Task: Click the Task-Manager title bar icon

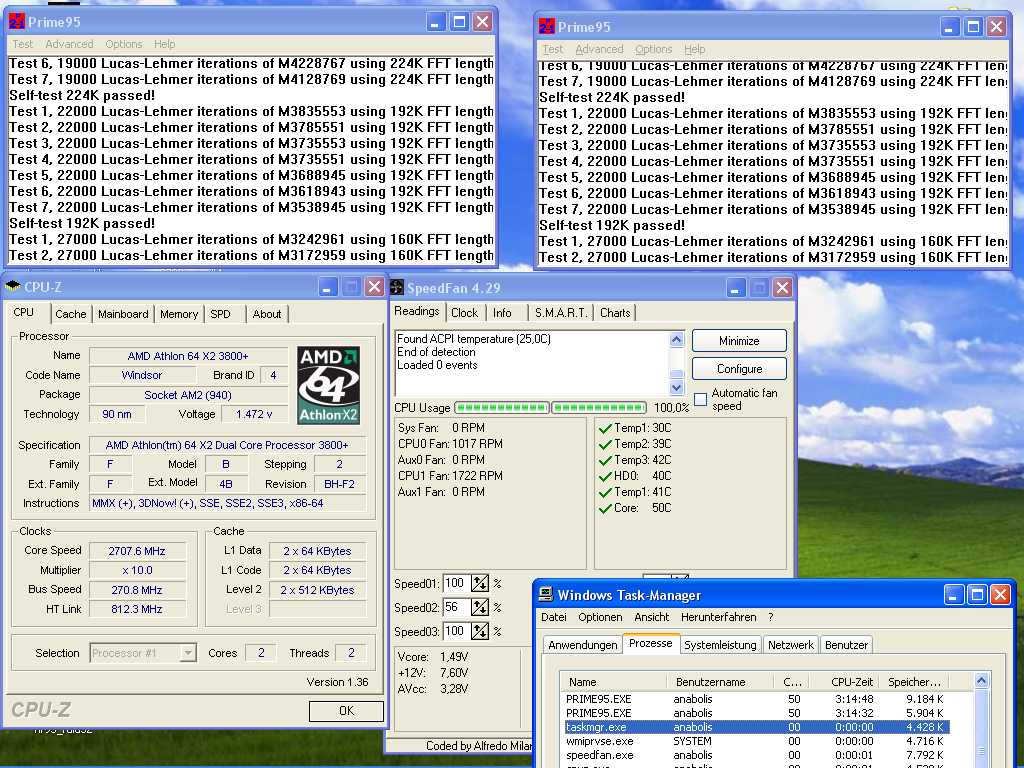Action: pos(545,594)
